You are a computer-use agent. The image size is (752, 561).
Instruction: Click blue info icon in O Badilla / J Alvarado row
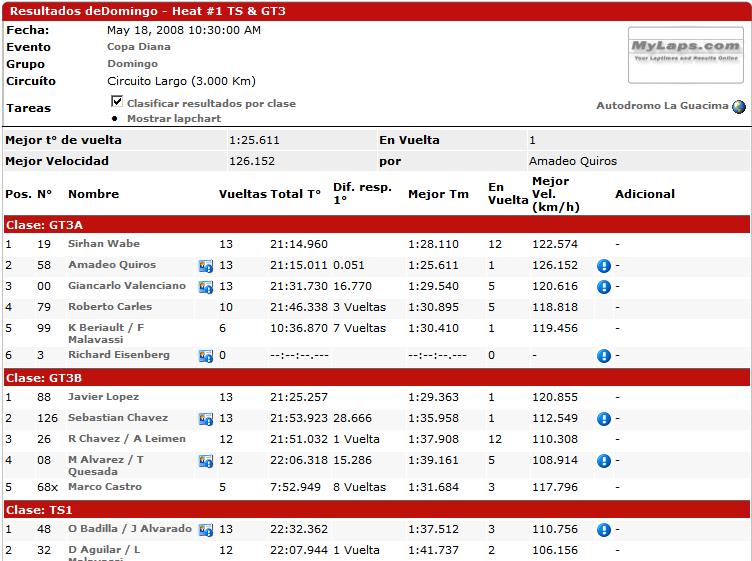click(604, 530)
